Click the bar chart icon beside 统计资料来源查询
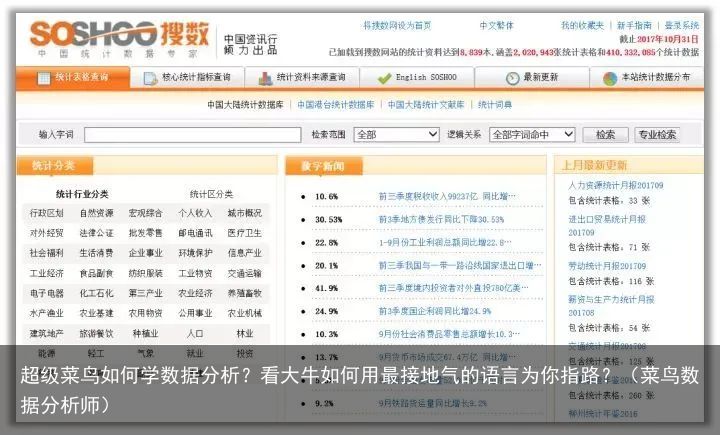 (x=265, y=79)
